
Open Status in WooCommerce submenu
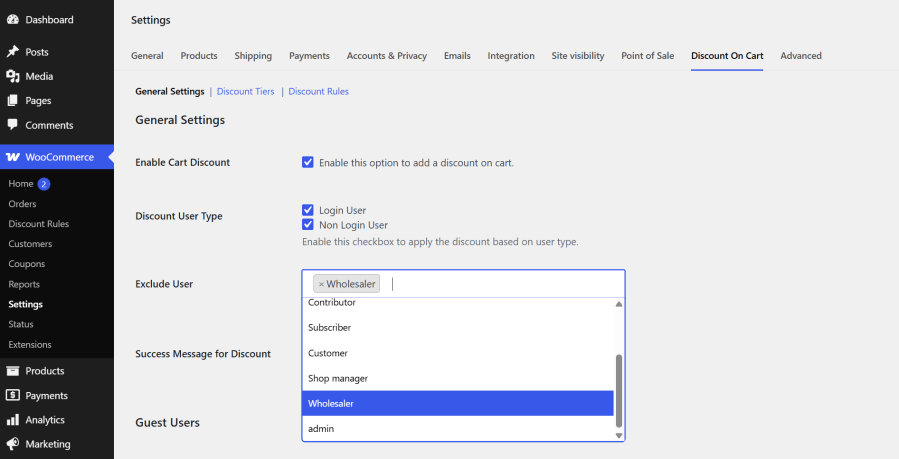[x=21, y=324]
